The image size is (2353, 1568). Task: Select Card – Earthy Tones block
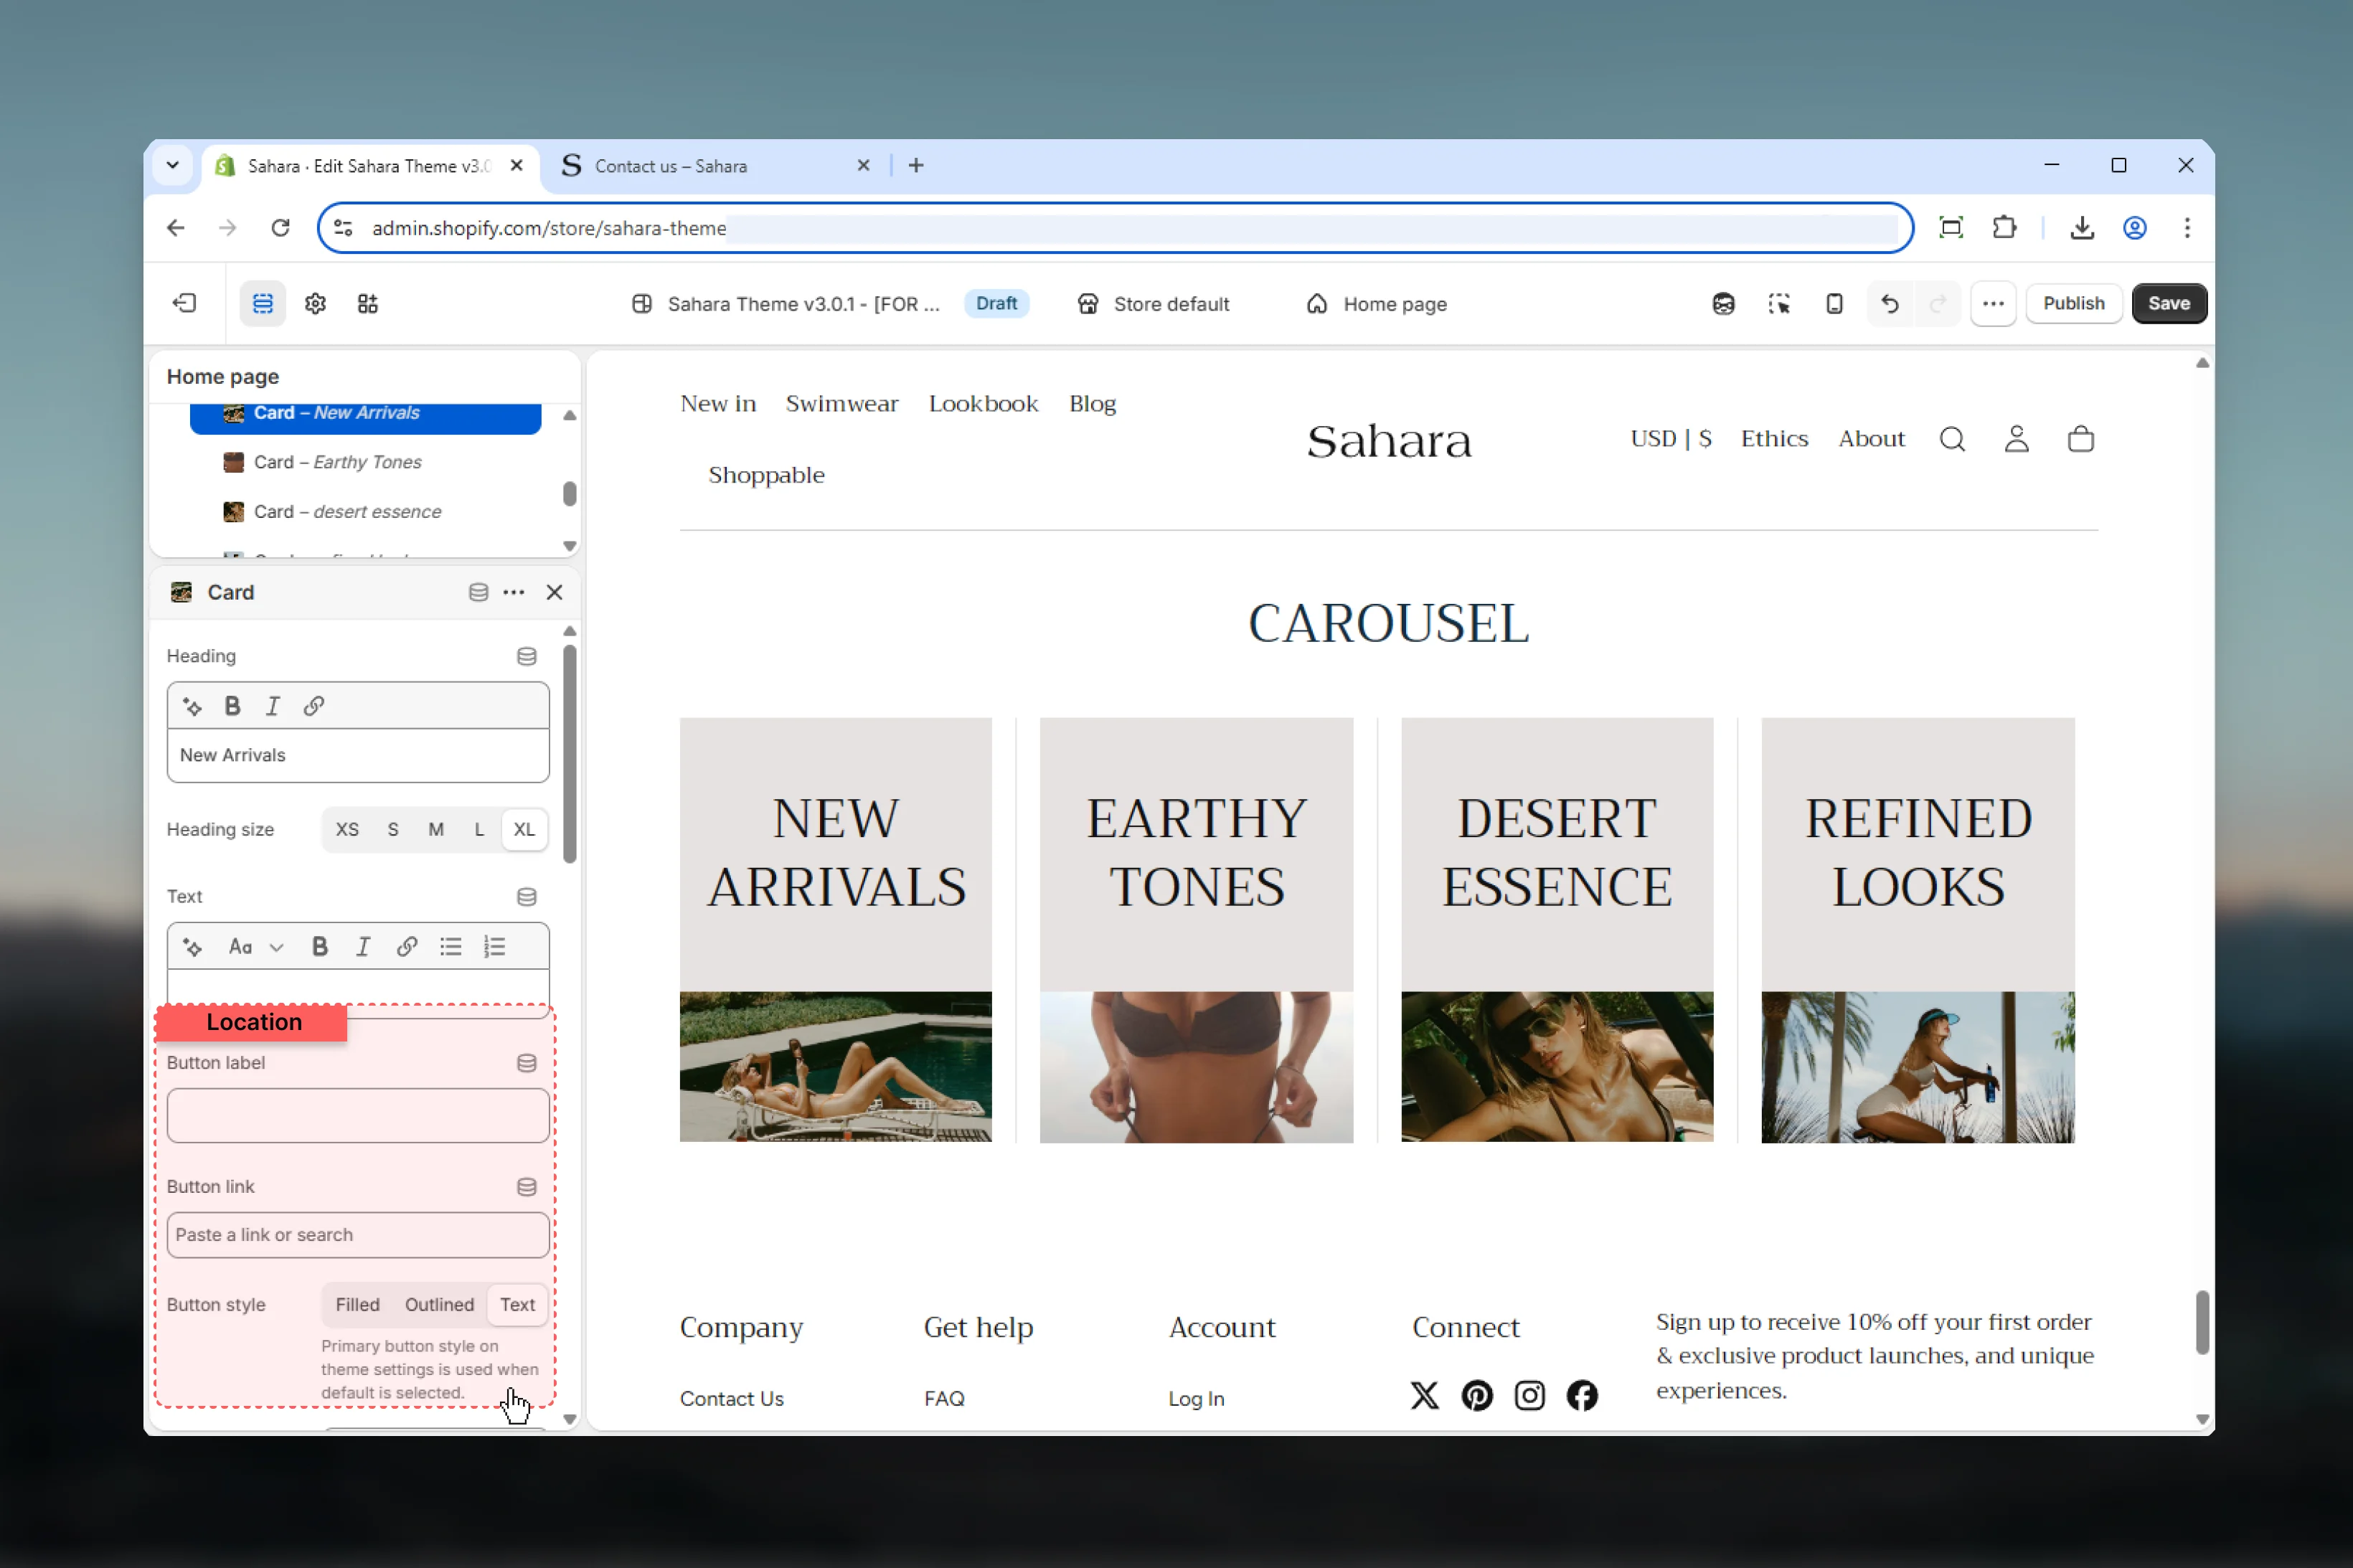tap(365, 462)
